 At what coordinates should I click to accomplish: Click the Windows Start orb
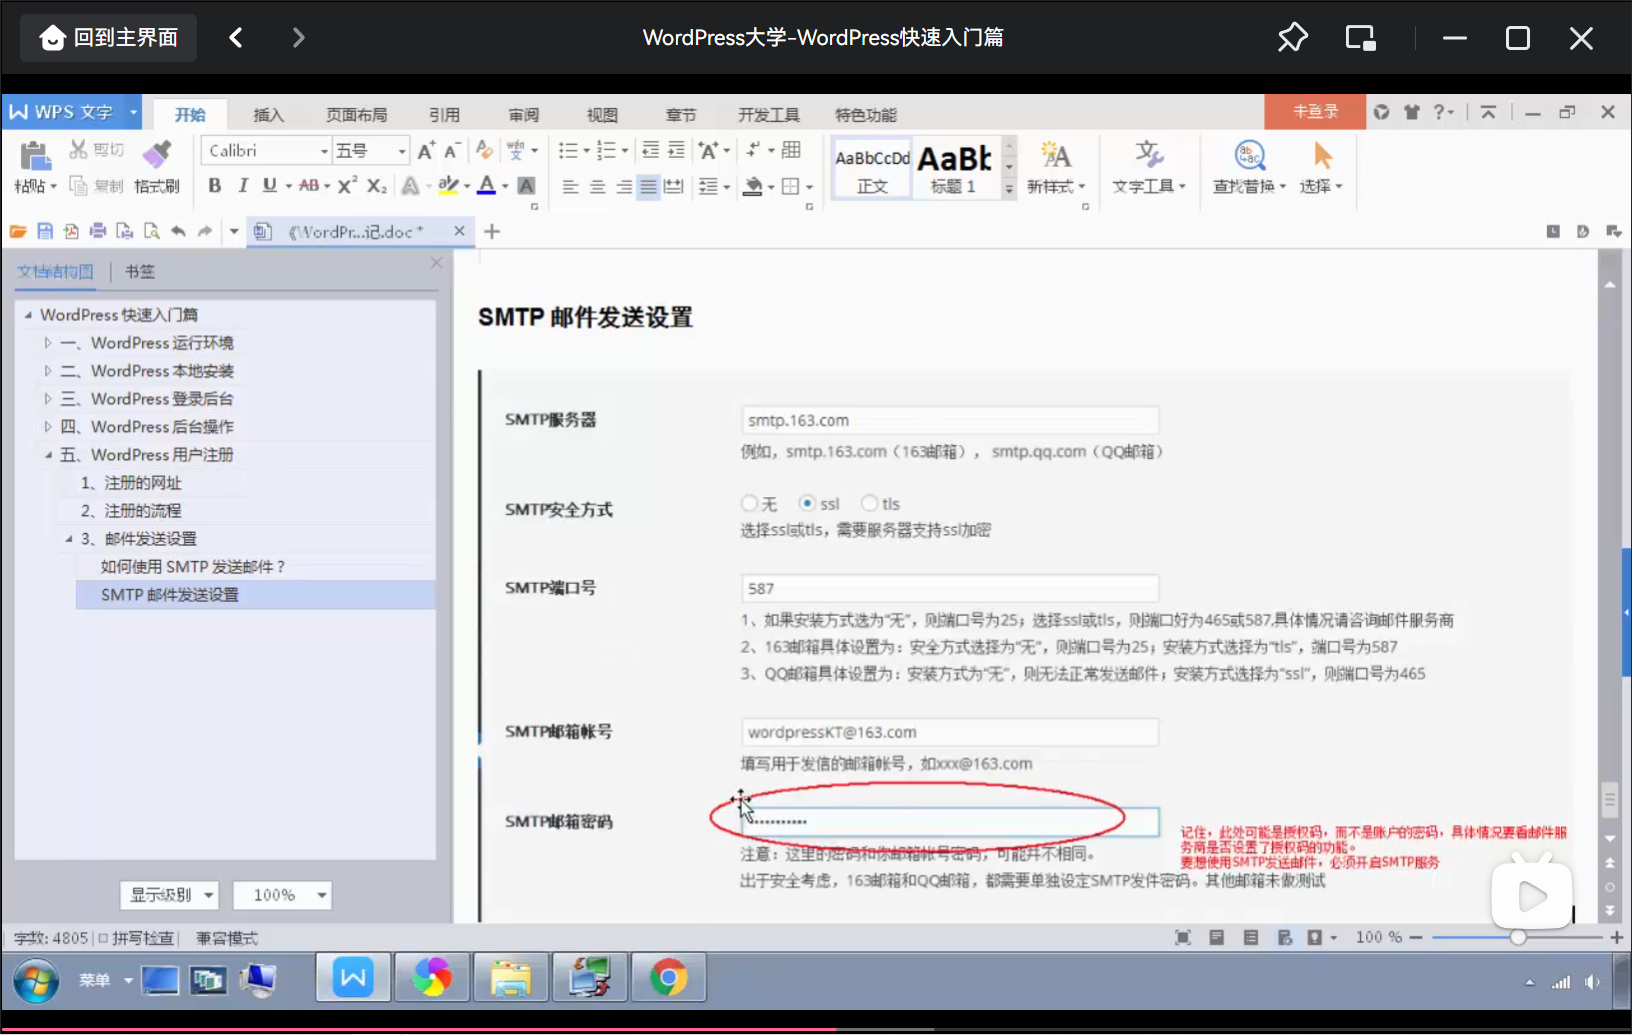36,981
